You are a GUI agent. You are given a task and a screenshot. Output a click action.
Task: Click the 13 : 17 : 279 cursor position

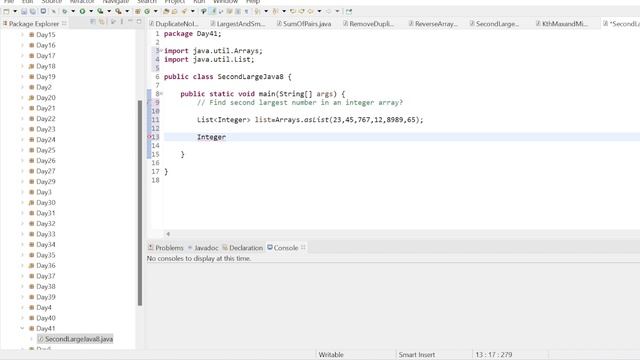tap(493, 355)
